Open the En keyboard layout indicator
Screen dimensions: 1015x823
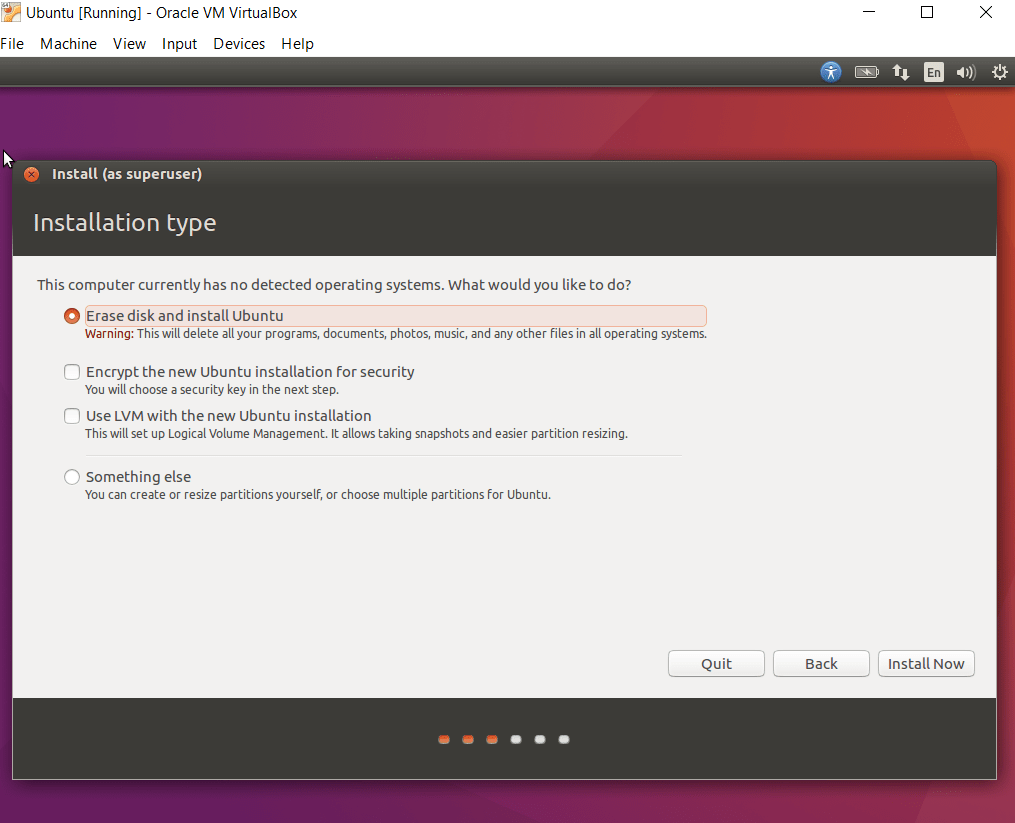coord(933,72)
